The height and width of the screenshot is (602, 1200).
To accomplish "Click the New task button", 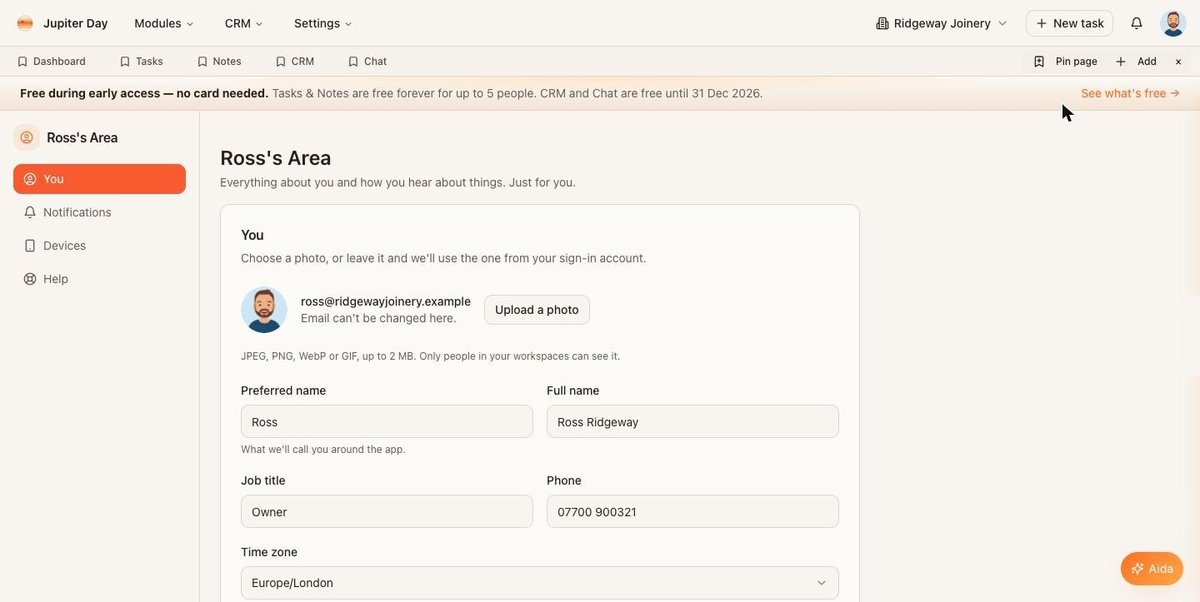I will [1069, 23].
